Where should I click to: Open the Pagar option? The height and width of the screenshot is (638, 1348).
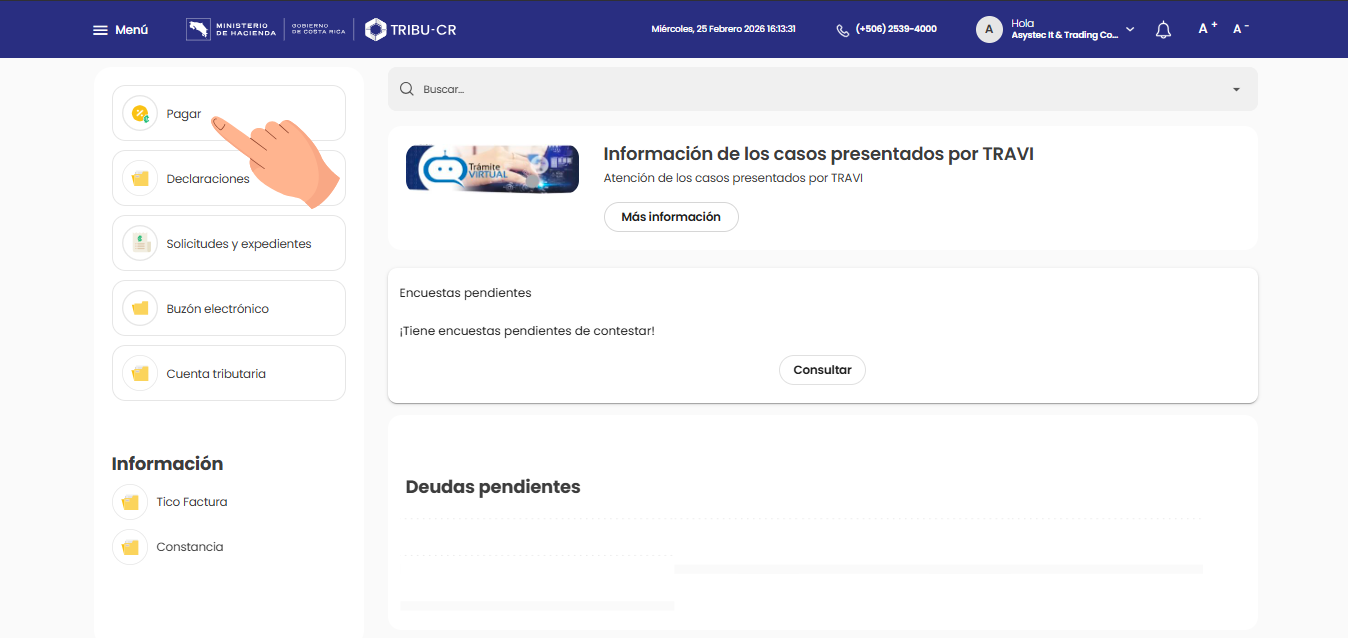pos(184,114)
